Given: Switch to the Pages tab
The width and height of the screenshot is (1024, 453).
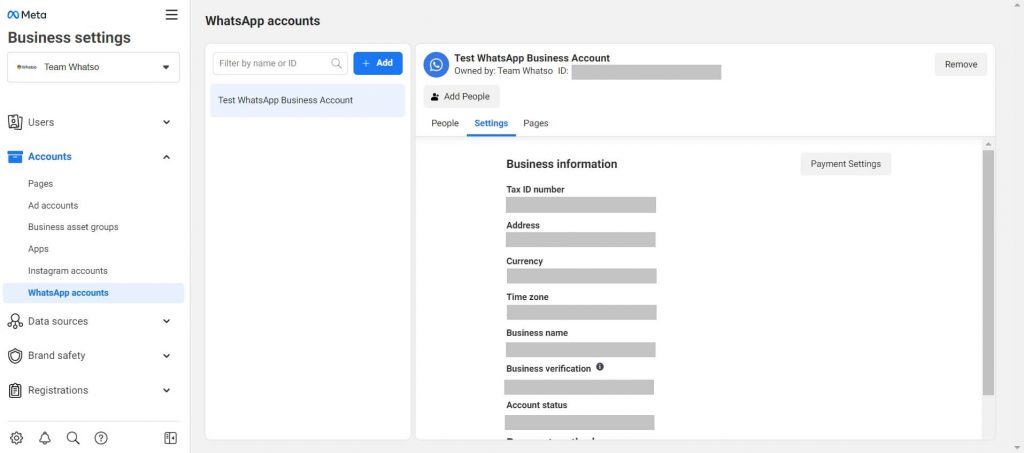Looking at the screenshot, I should point(536,123).
